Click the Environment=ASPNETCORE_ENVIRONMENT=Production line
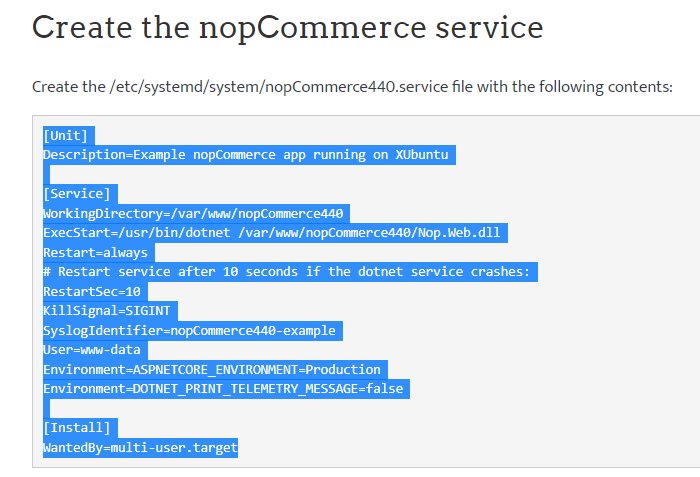 tap(212, 369)
